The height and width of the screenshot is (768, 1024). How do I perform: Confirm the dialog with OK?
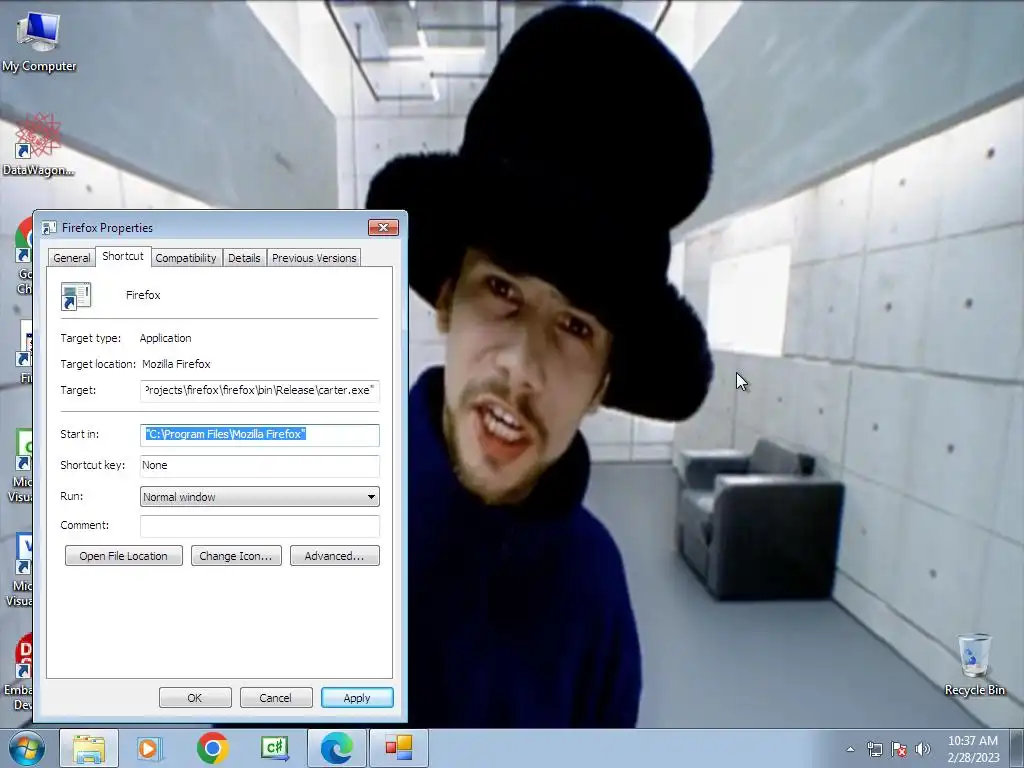(195, 697)
